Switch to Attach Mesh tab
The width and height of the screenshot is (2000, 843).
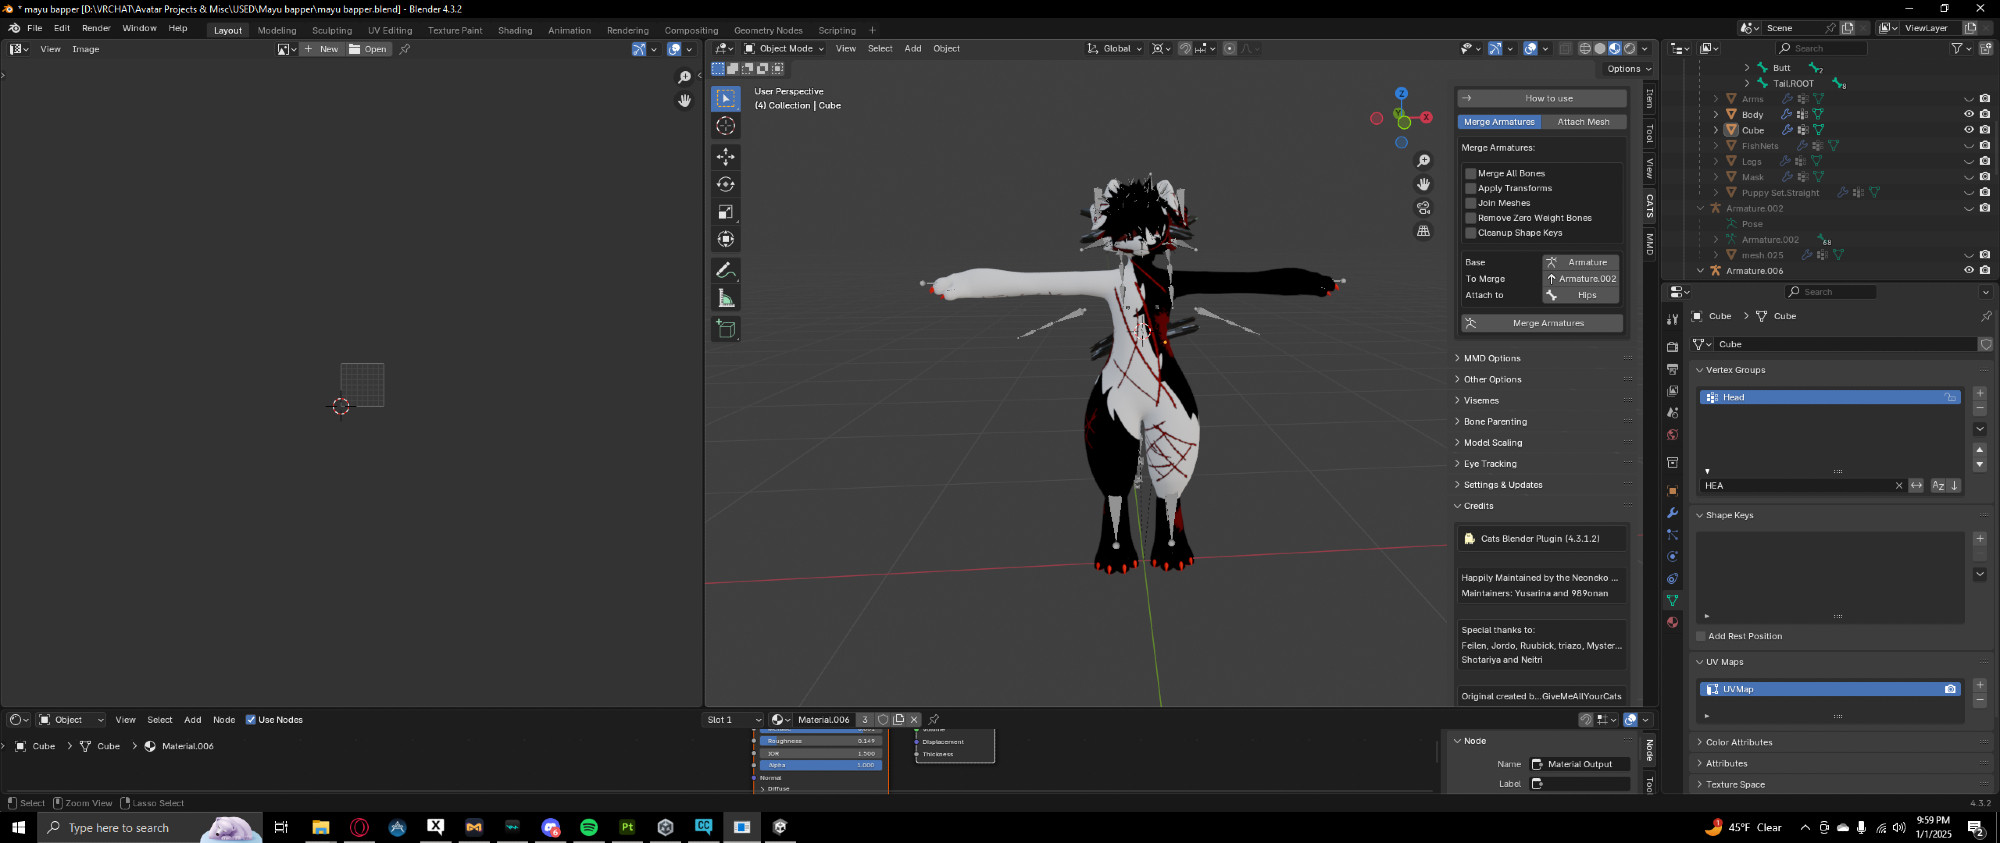point(1584,122)
